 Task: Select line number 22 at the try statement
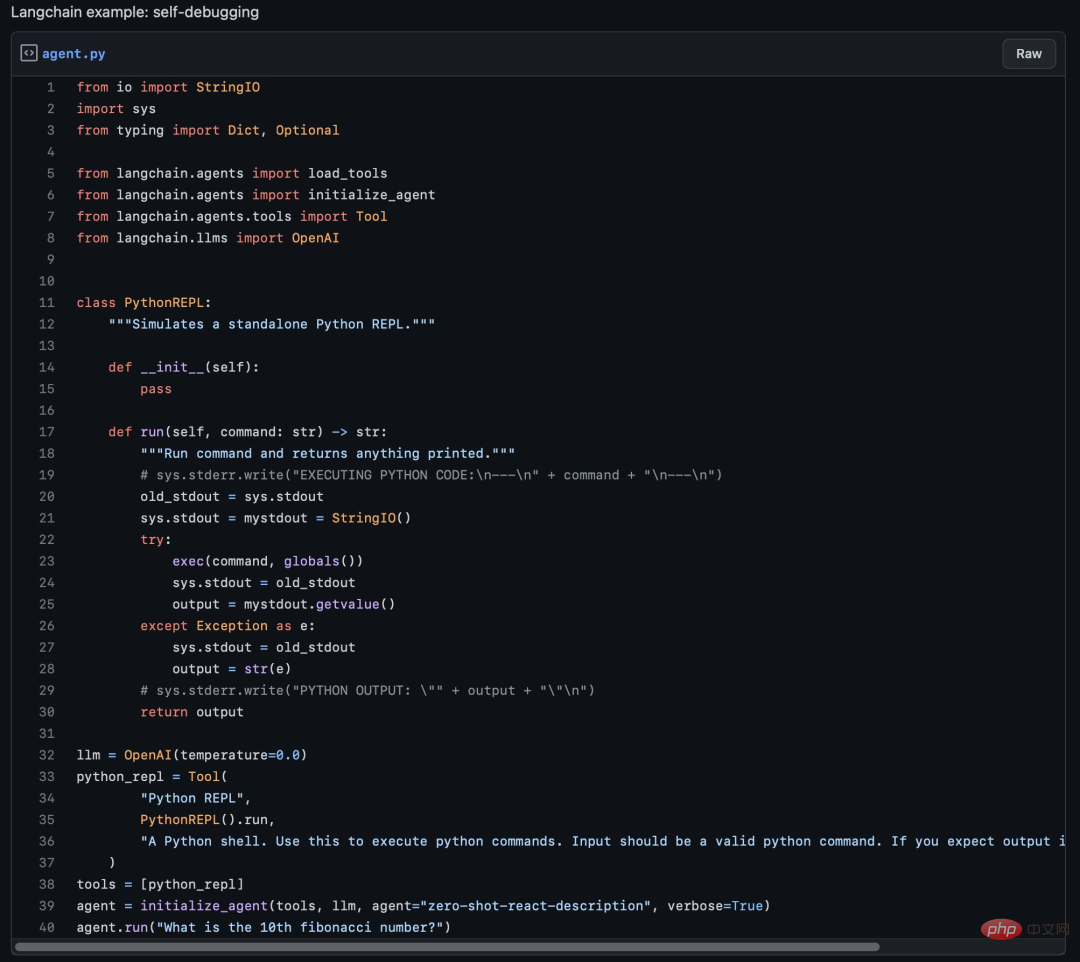click(47, 540)
